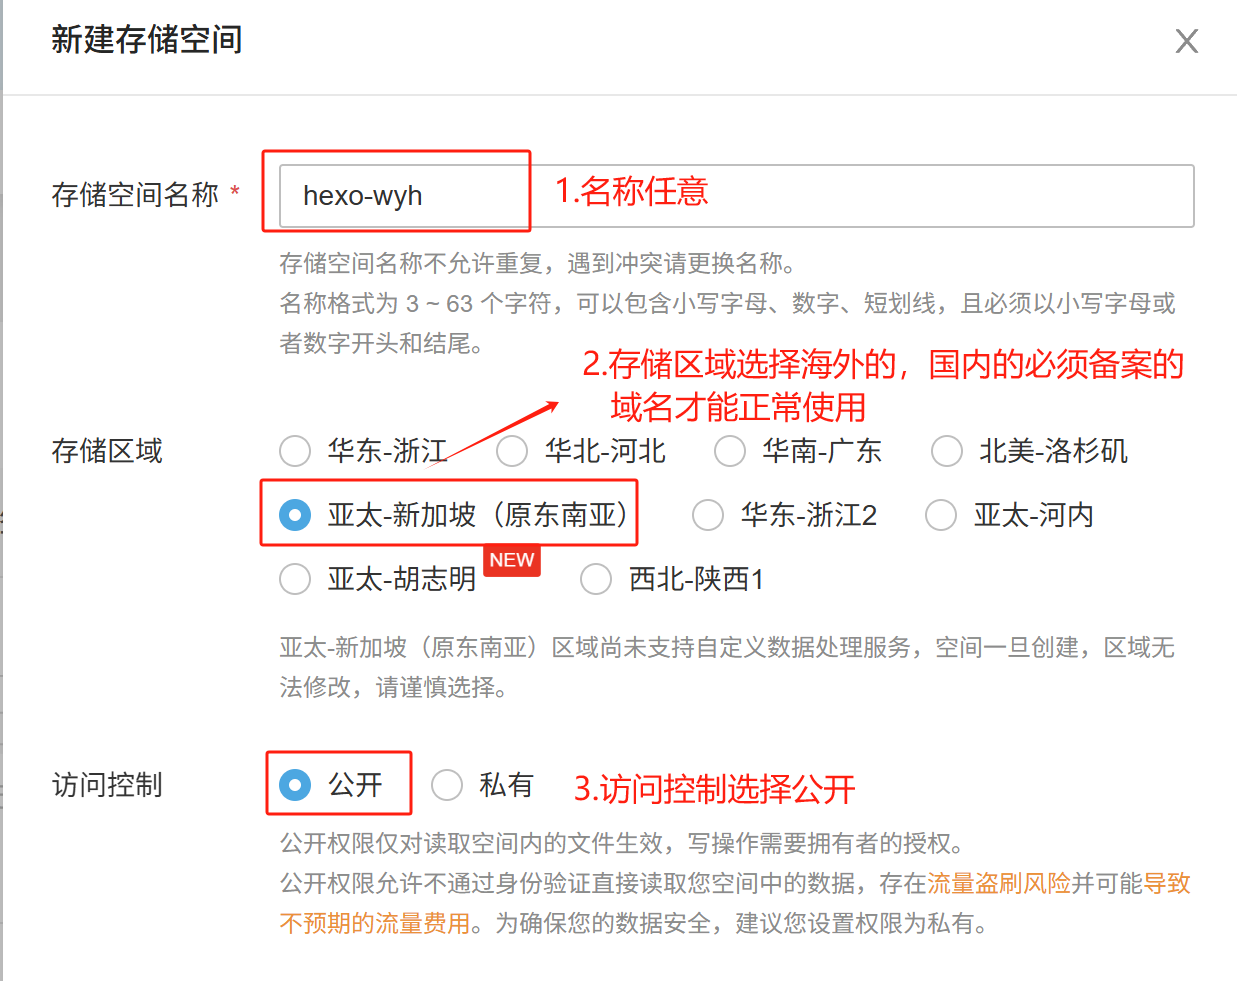Select the 北美-洛杉矶 region radio button
Image resolution: width=1237 pixels, height=981 pixels.
pyautogui.click(x=947, y=451)
